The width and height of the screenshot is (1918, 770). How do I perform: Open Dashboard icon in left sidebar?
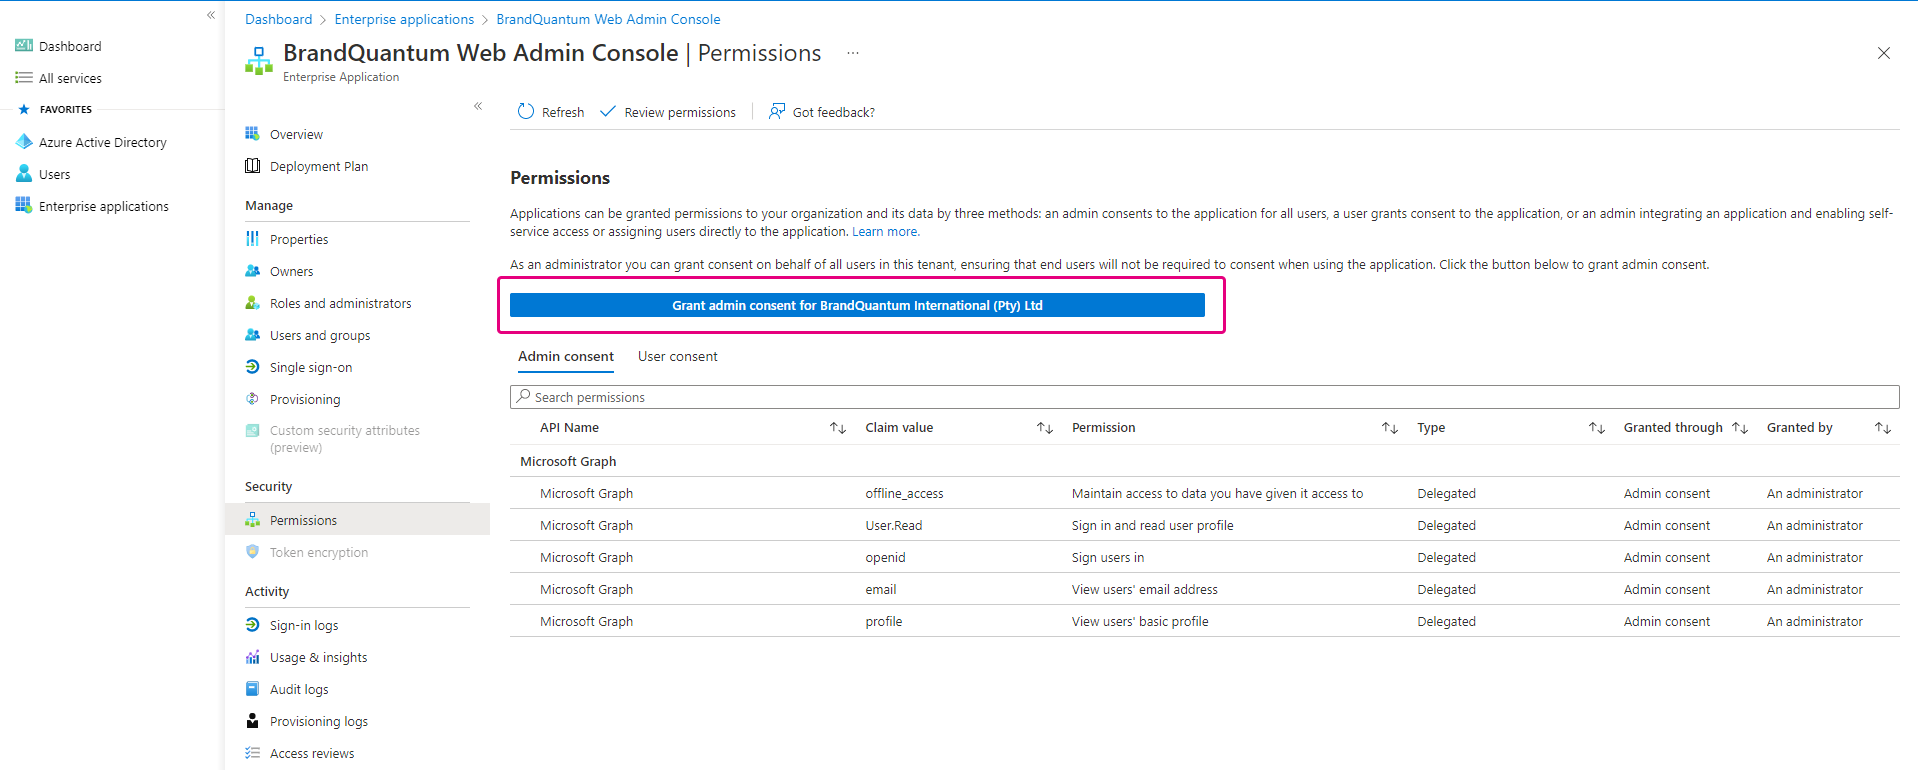[x=24, y=46]
